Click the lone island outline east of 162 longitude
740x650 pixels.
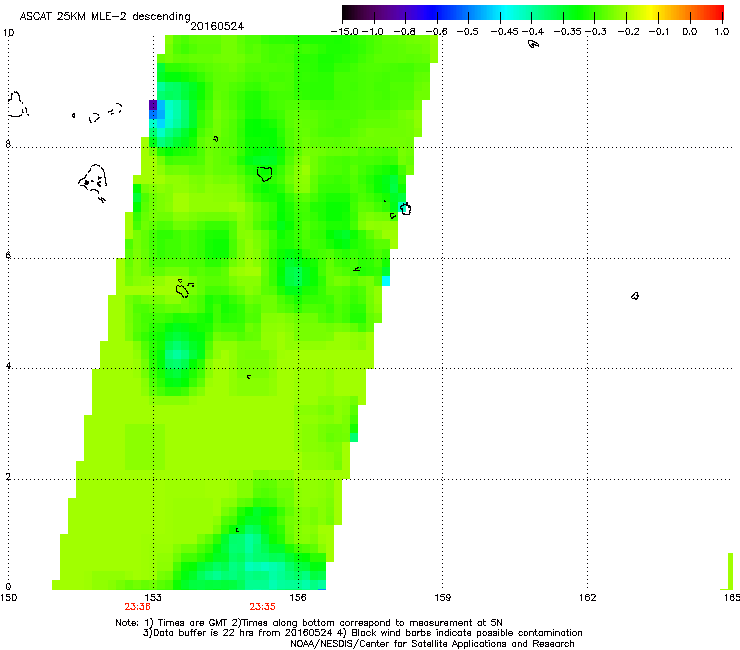(635, 296)
